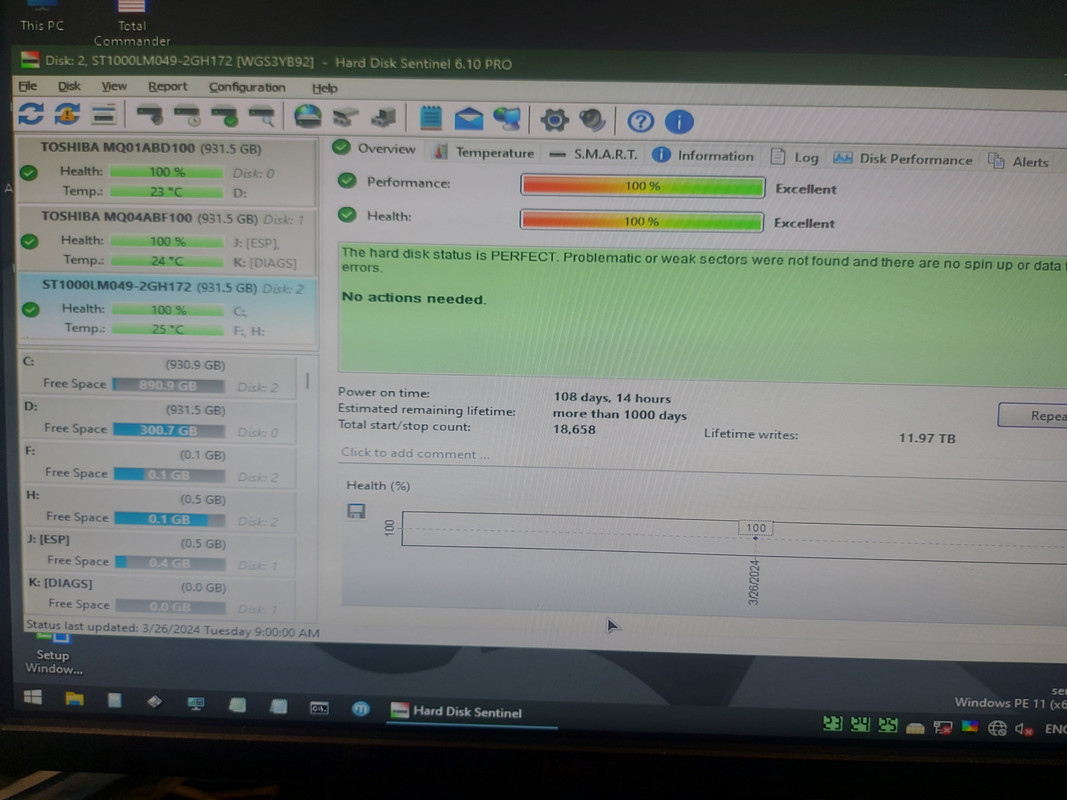Click the 'Status last updated' status bar text
Viewport: 1067px width, 800px height.
pyautogui.click(x=173, y=629)
